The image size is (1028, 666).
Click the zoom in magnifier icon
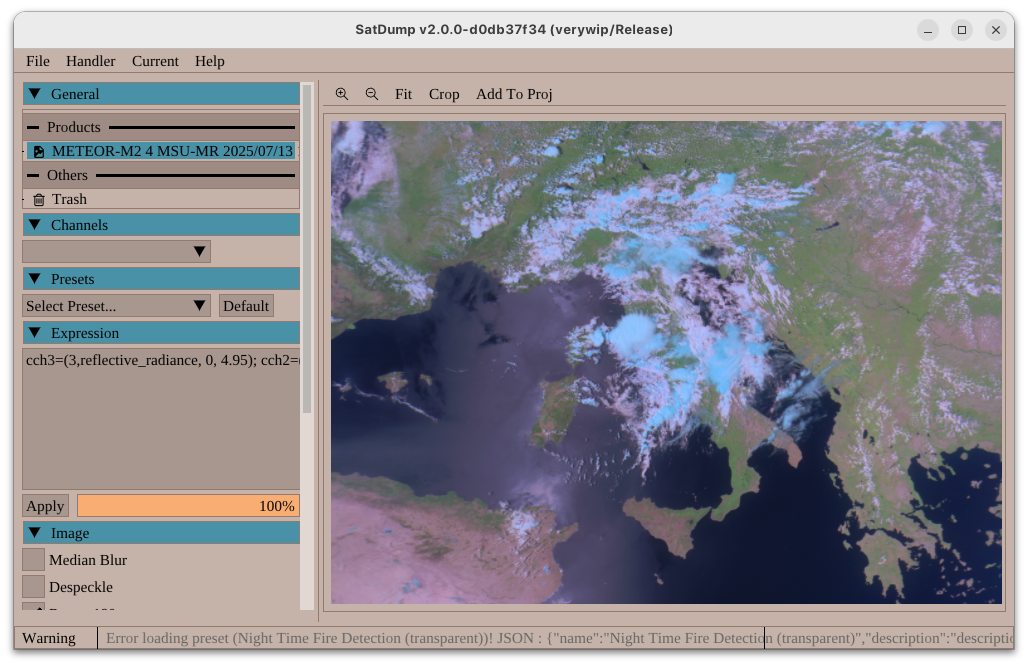[342, 94]
